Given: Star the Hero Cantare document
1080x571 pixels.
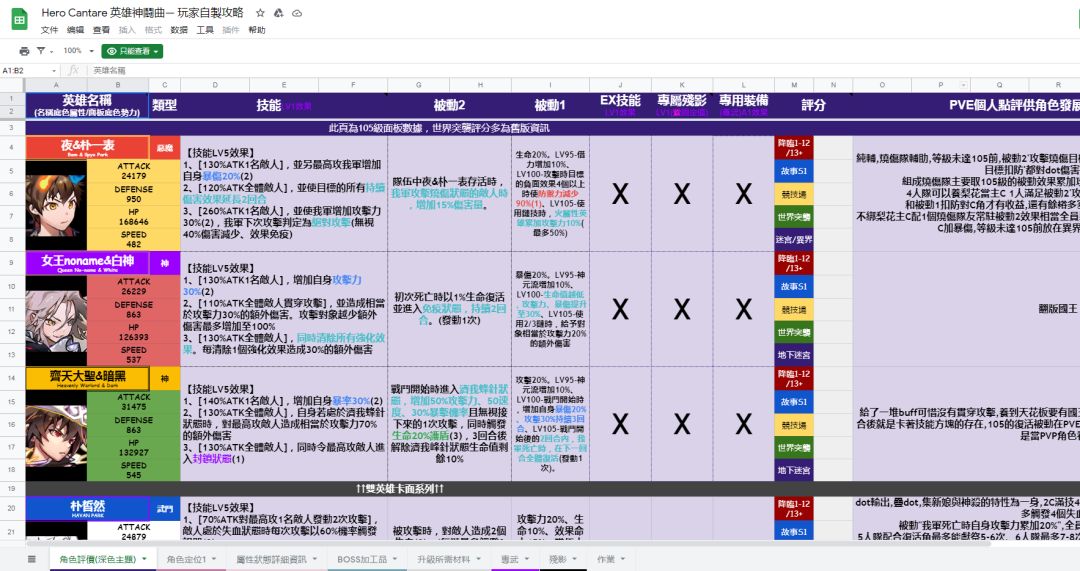Looking at the screenshot, I should pyautogui.click(x=260, y=13).
